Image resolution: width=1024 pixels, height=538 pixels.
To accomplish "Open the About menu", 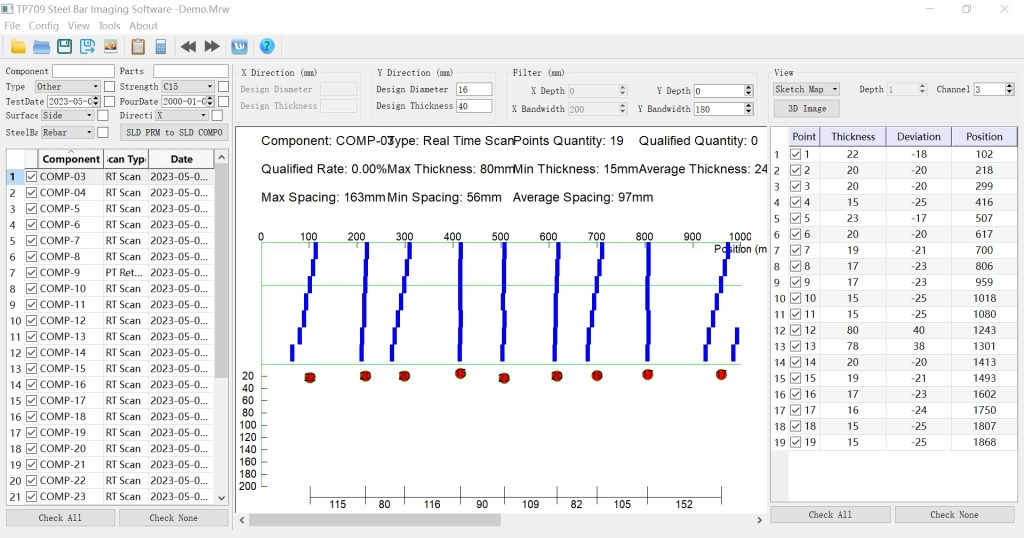I will pos(143,25).
